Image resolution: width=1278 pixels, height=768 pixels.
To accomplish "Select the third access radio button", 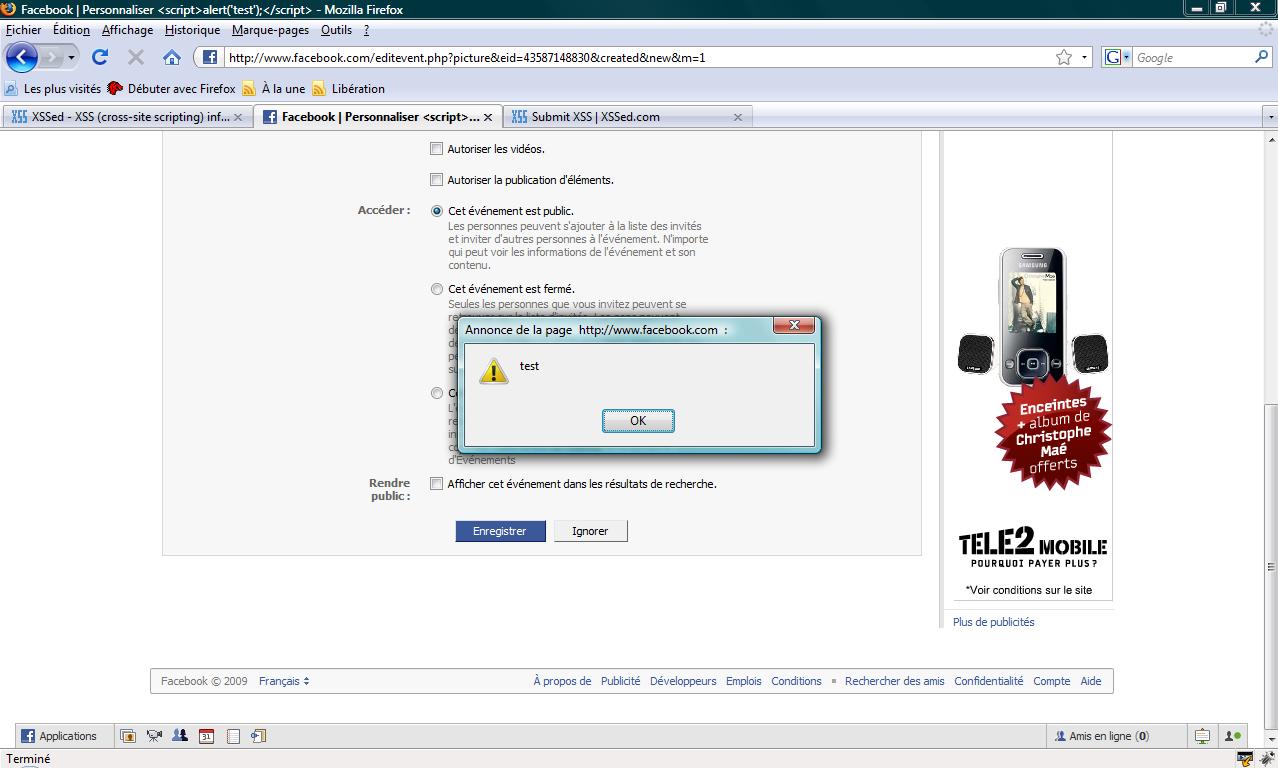I will point(437,393).
